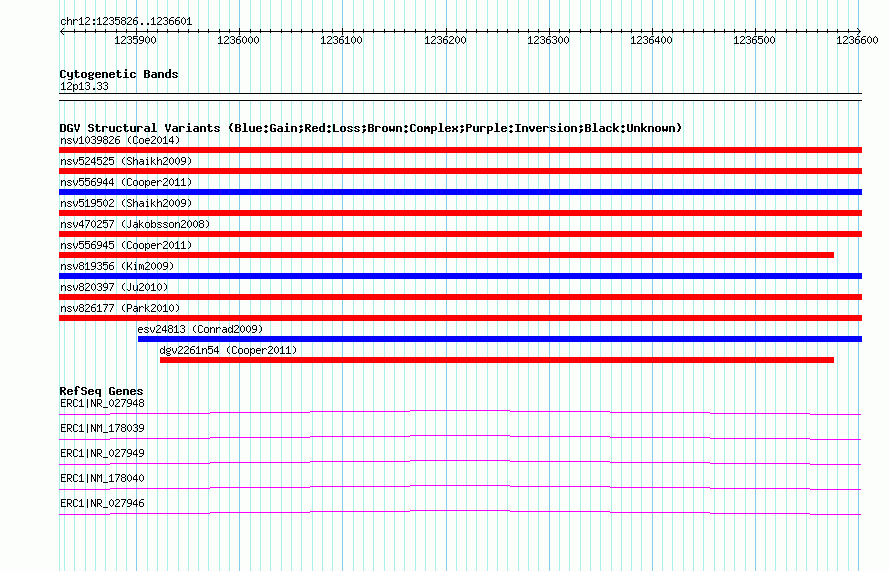The width and height of the screenshot is (890, 571).
Task: Click the chr12:1235826..1236601 region label
Action: click(126, 22)
